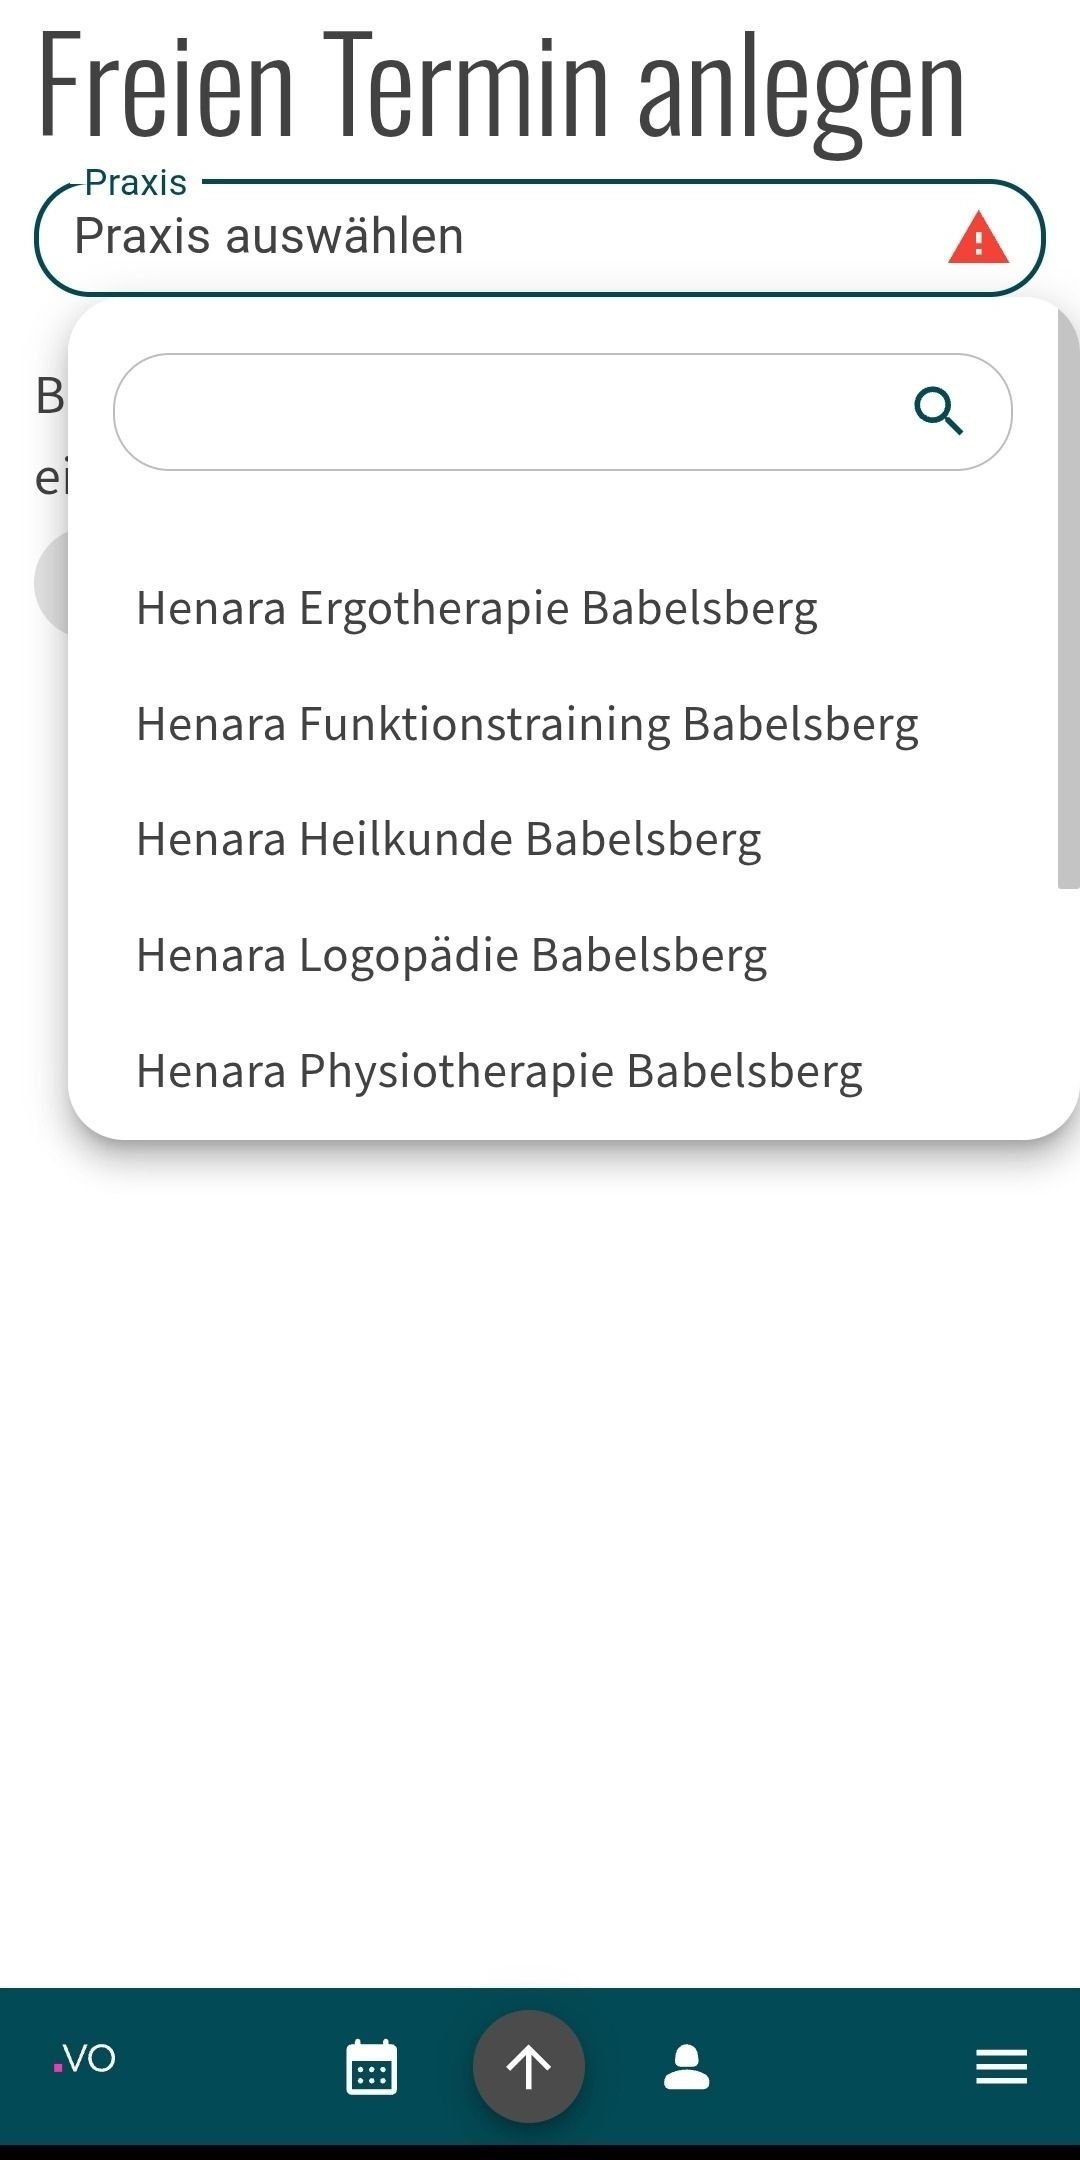Choose Henara Funktionstraining Babelsberg

(527, 724)
